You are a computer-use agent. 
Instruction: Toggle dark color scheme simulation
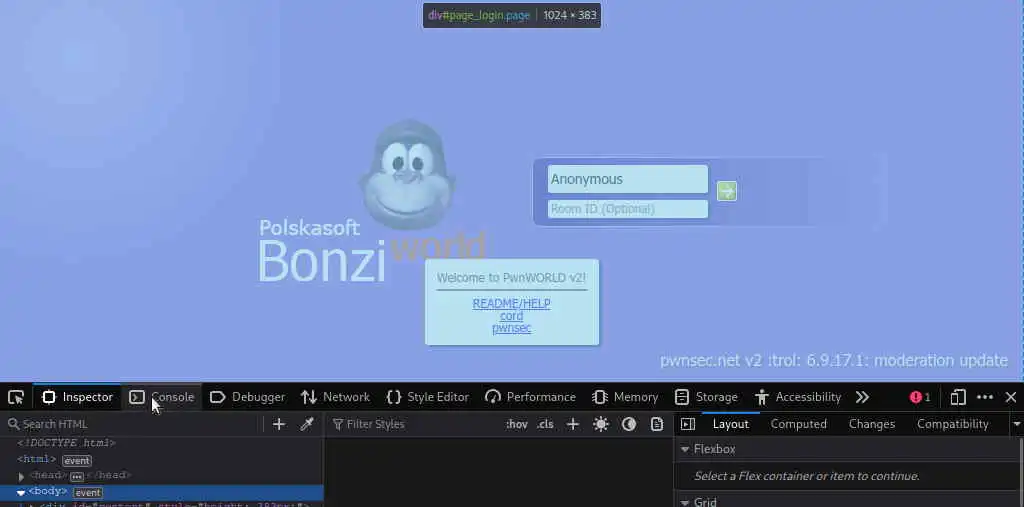pyautogui.click(x=629, y=424)
